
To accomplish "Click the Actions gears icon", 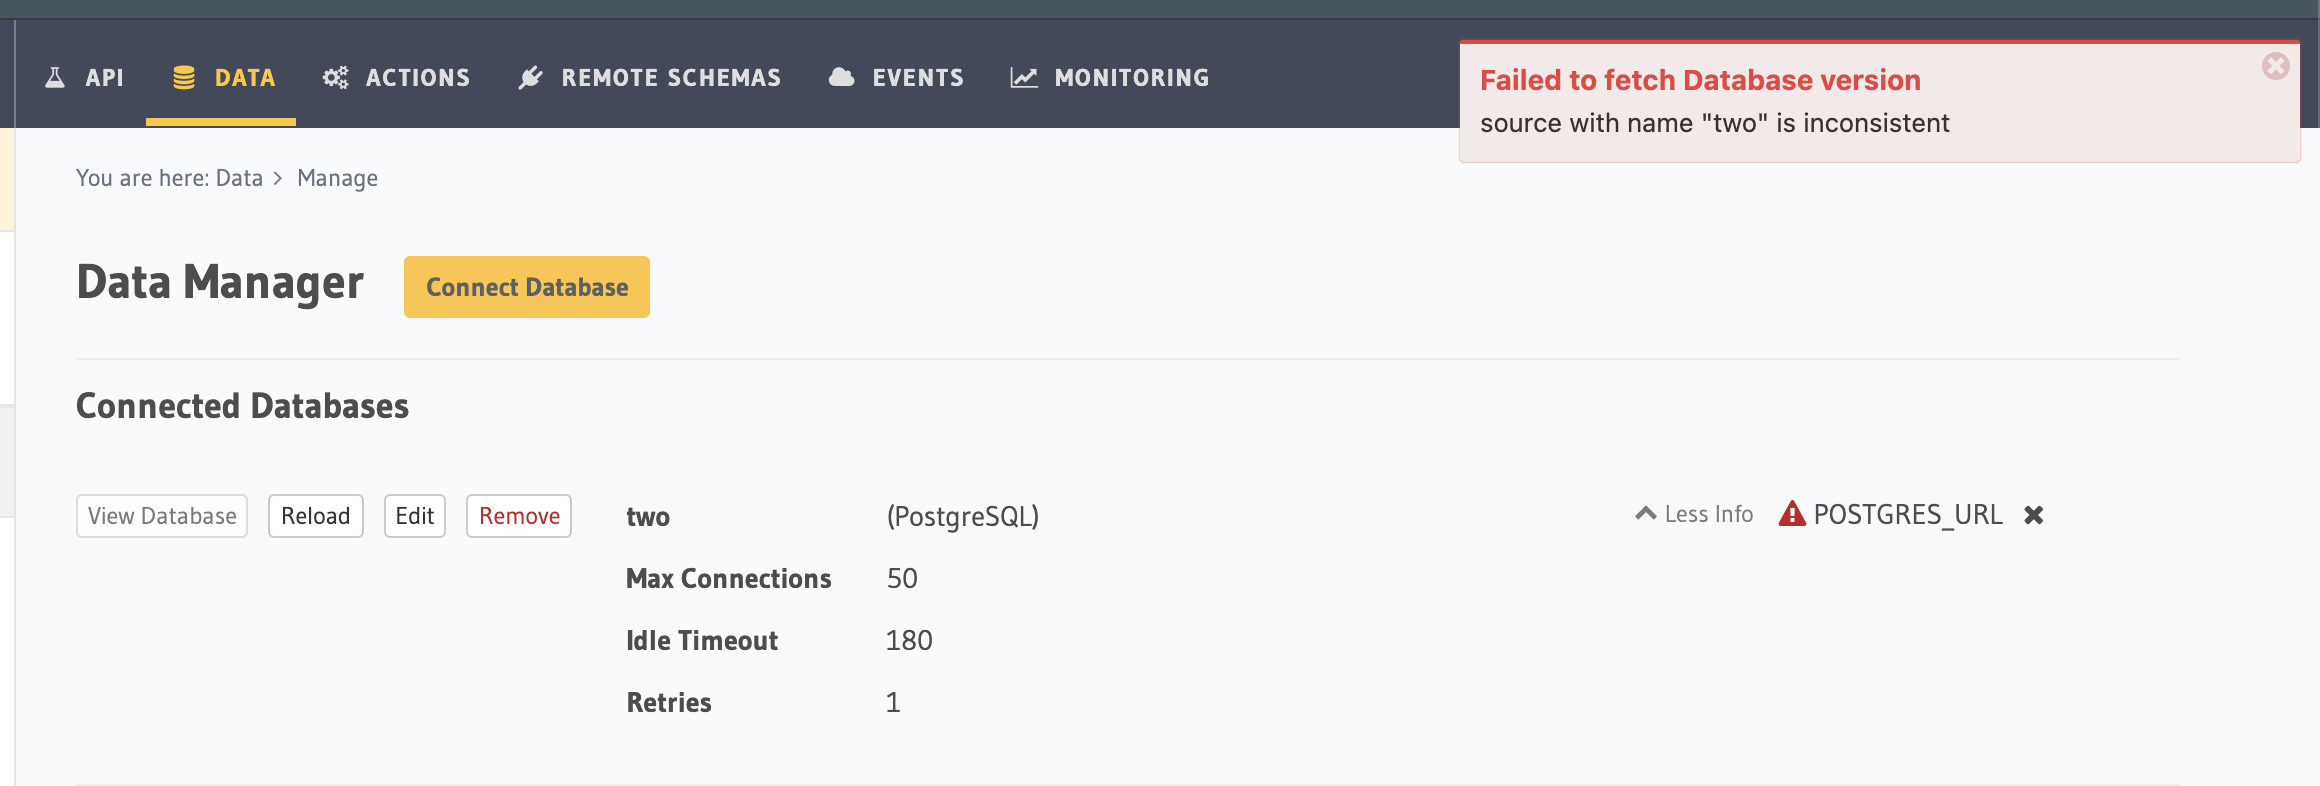I will (x=335, y=77).
